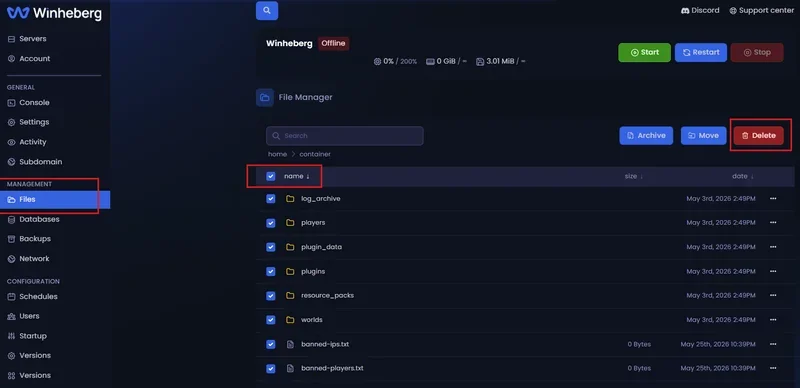The width and height of the screenshot is (800, 388).
Task: Open the plugin_data folder icon
Action: (290, 247)
